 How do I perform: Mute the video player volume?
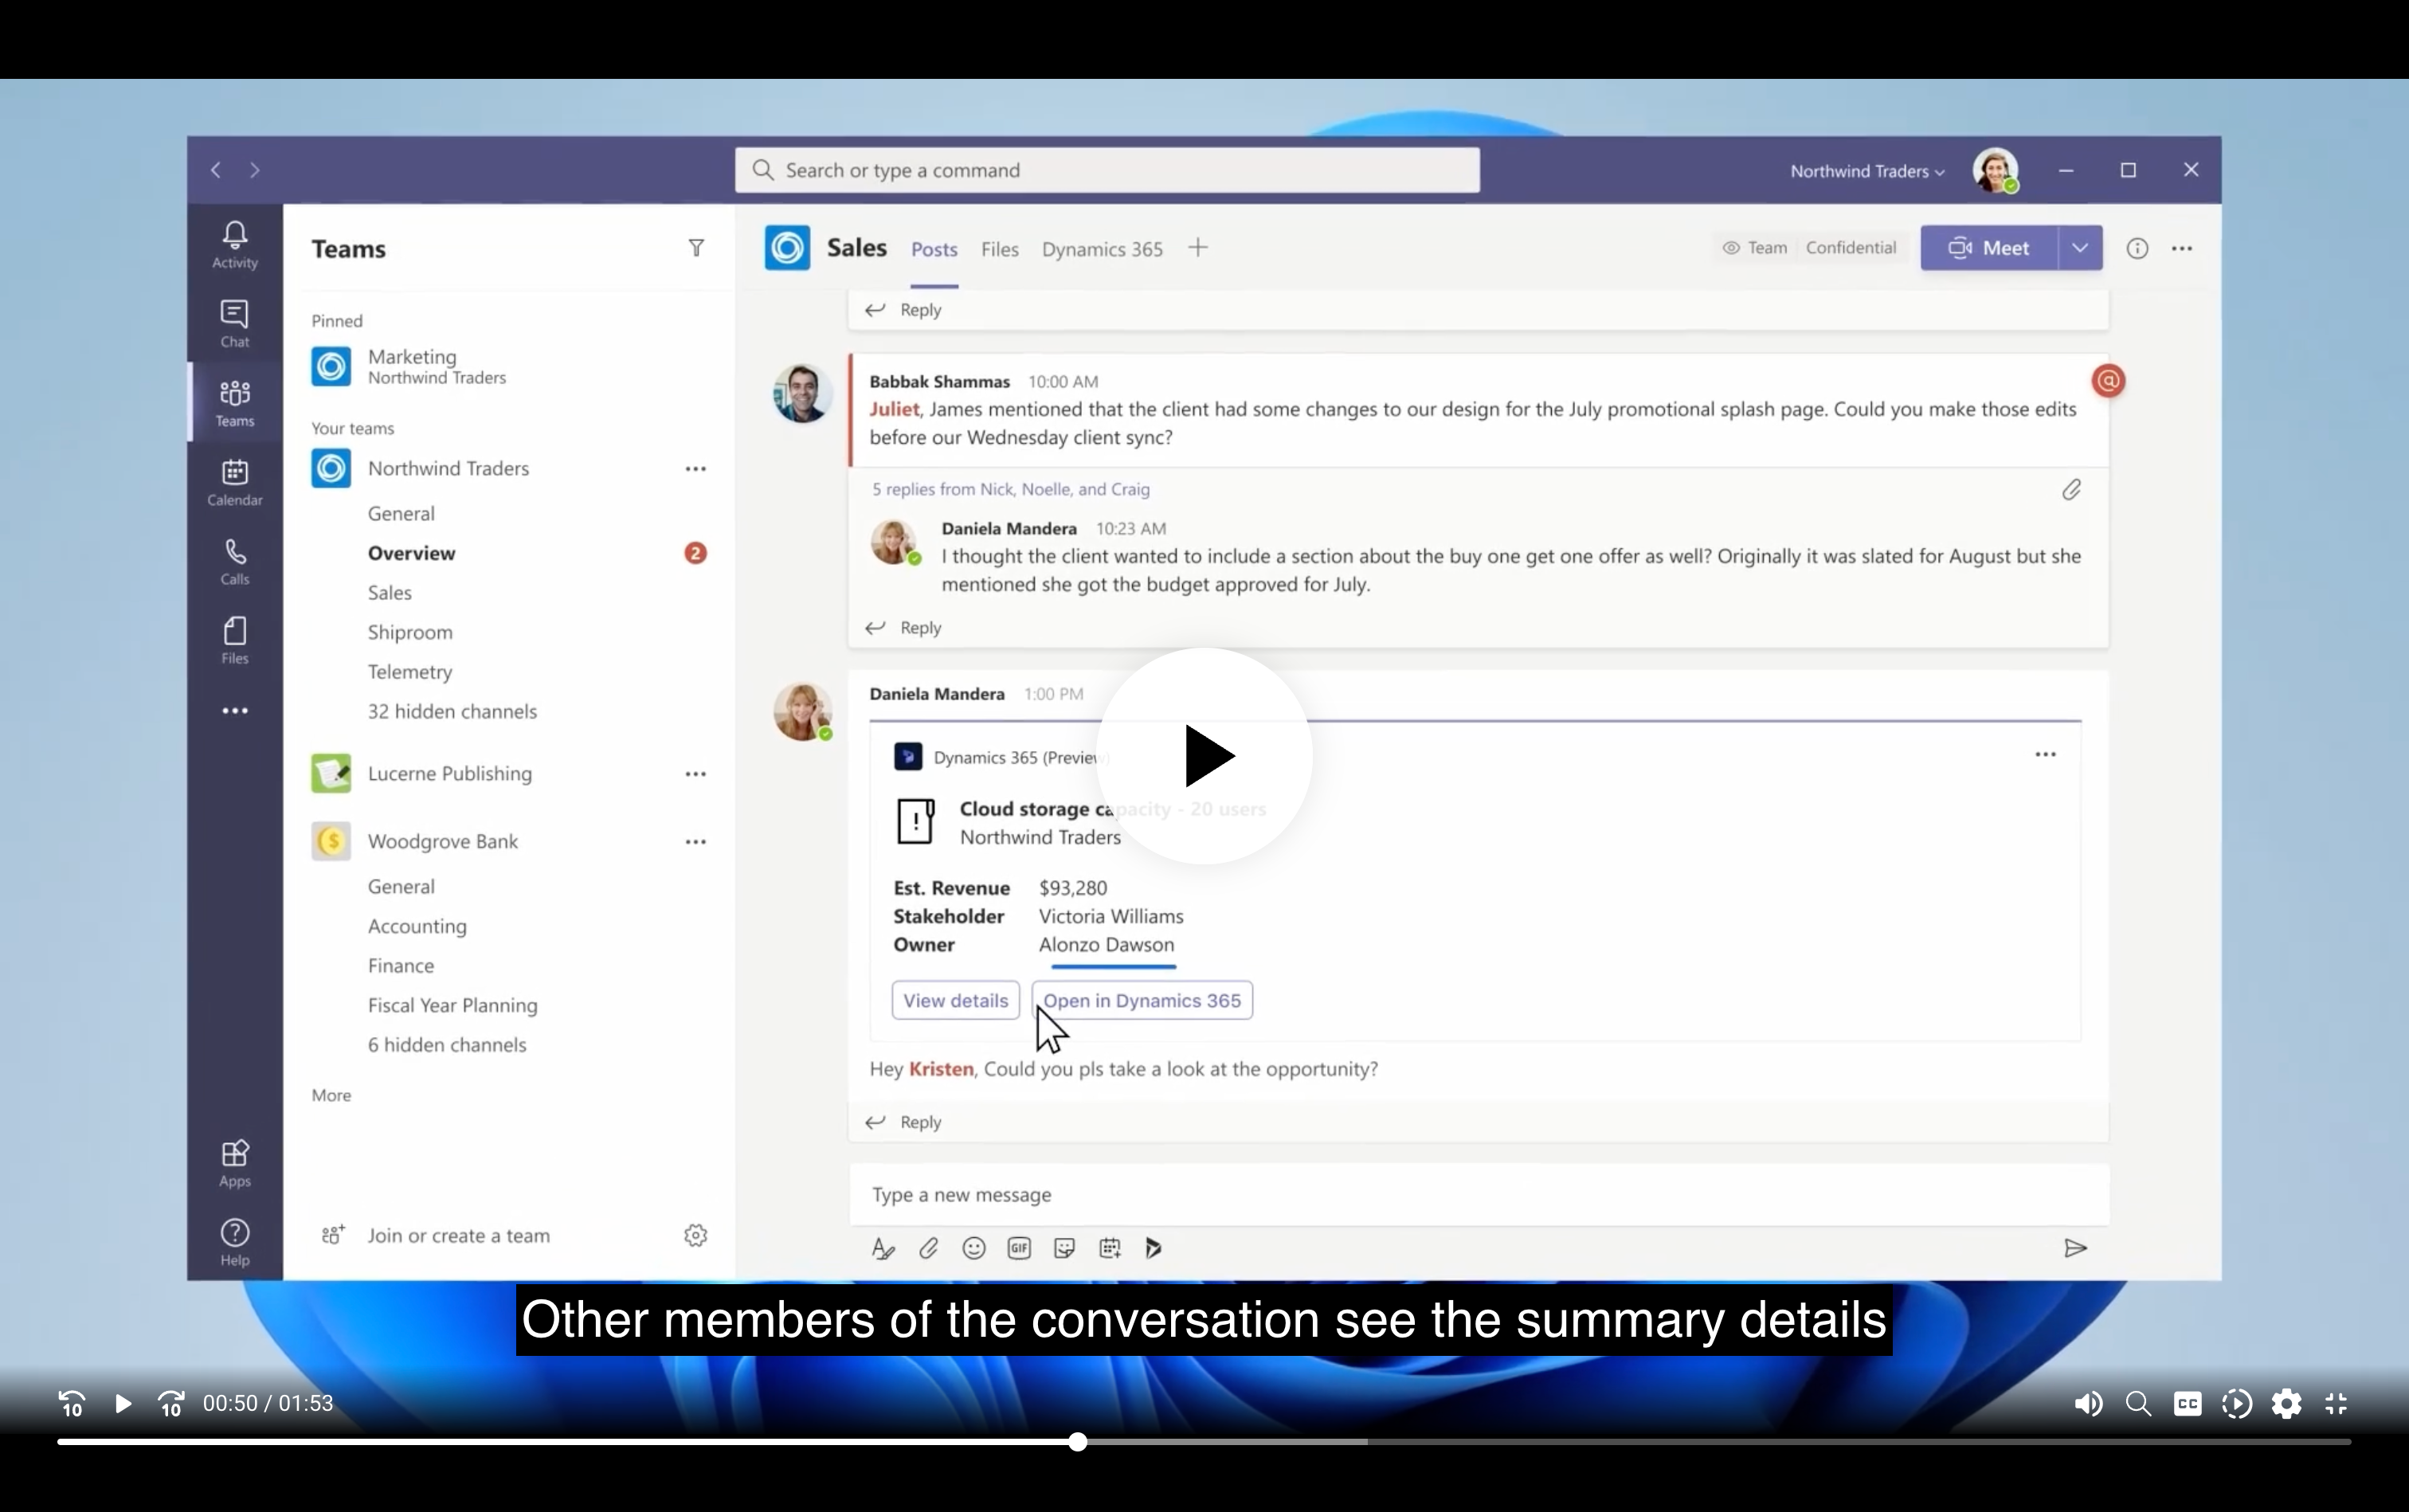click(x=2088, y=1404)
